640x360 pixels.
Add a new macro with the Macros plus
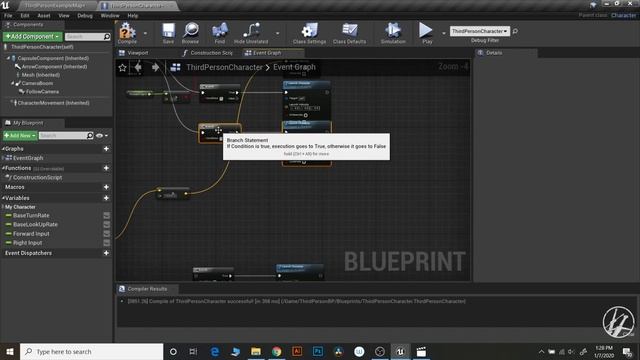click(106, 187)
